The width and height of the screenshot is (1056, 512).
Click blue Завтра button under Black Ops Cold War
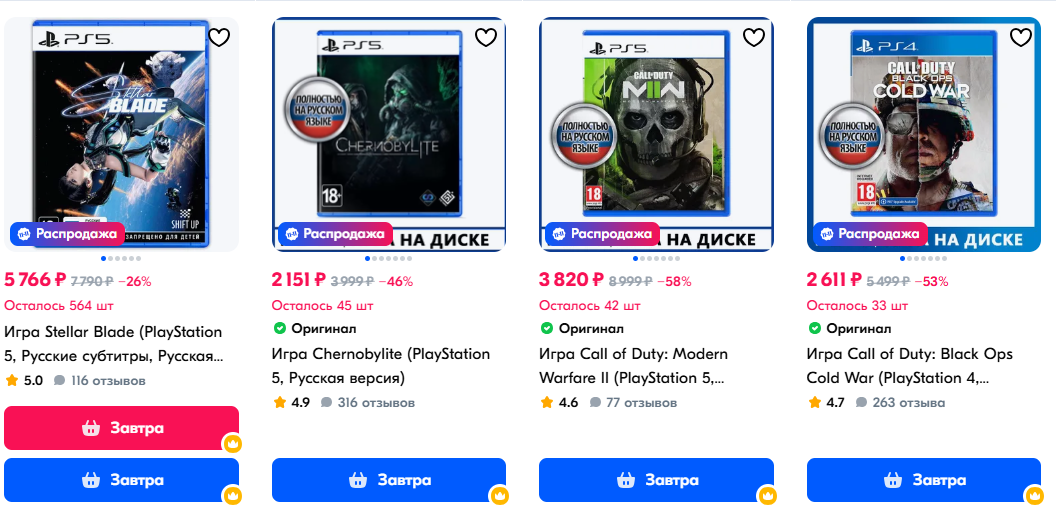[x=924, y=480]
